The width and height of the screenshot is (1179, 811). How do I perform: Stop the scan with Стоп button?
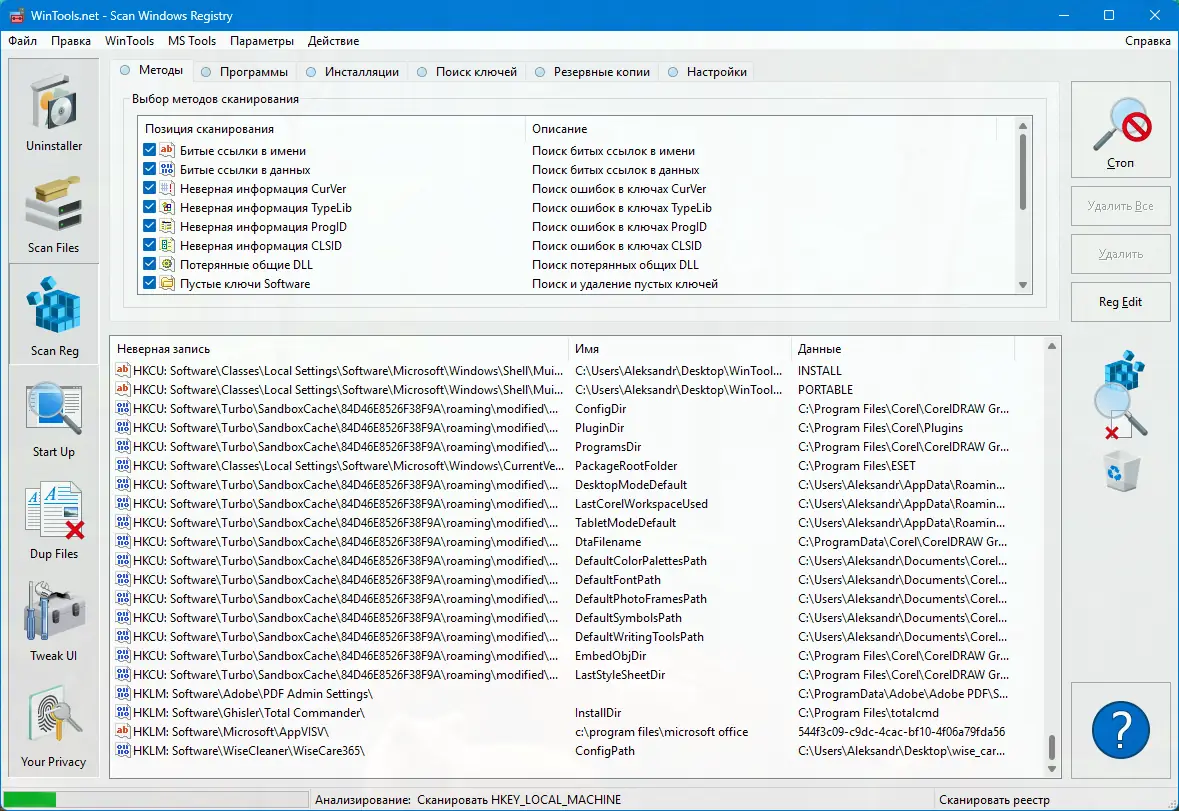1120,129
